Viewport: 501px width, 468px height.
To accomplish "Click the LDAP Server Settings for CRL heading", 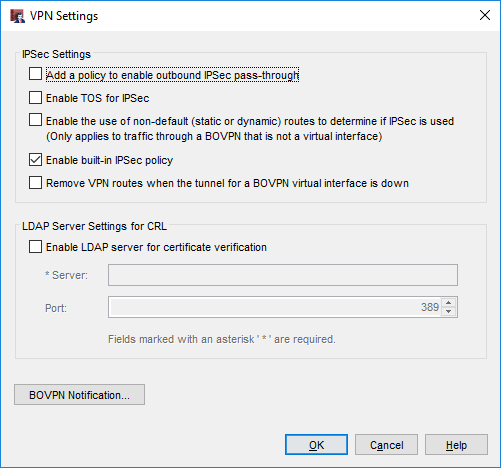I will click(x=94, y=226).
